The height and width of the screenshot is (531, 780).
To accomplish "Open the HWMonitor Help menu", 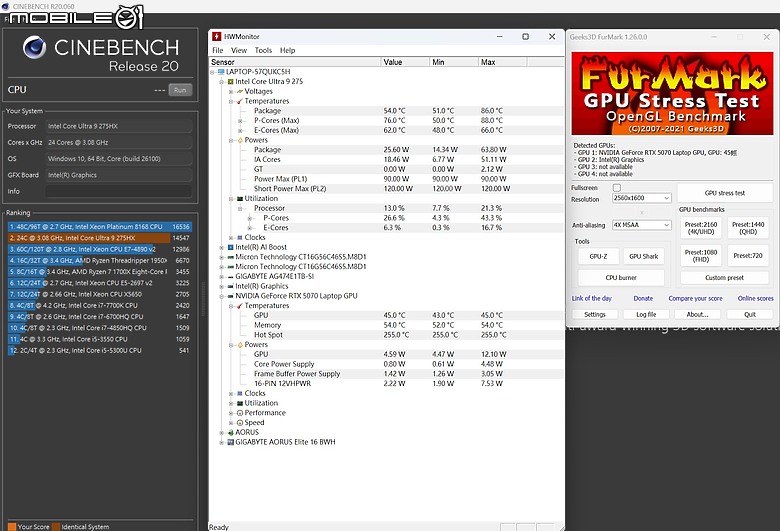I will (288, 50).
